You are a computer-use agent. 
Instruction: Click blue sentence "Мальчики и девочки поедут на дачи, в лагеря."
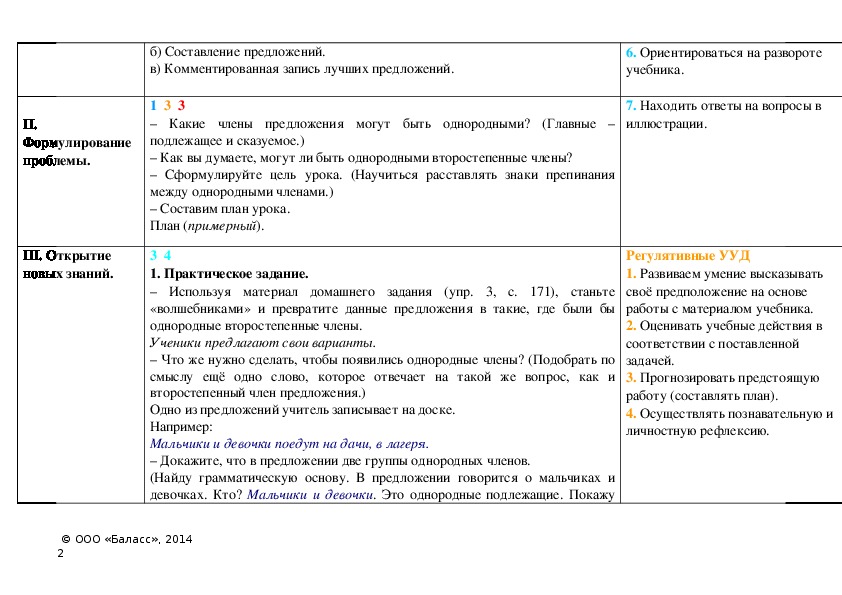coord(289,444)
